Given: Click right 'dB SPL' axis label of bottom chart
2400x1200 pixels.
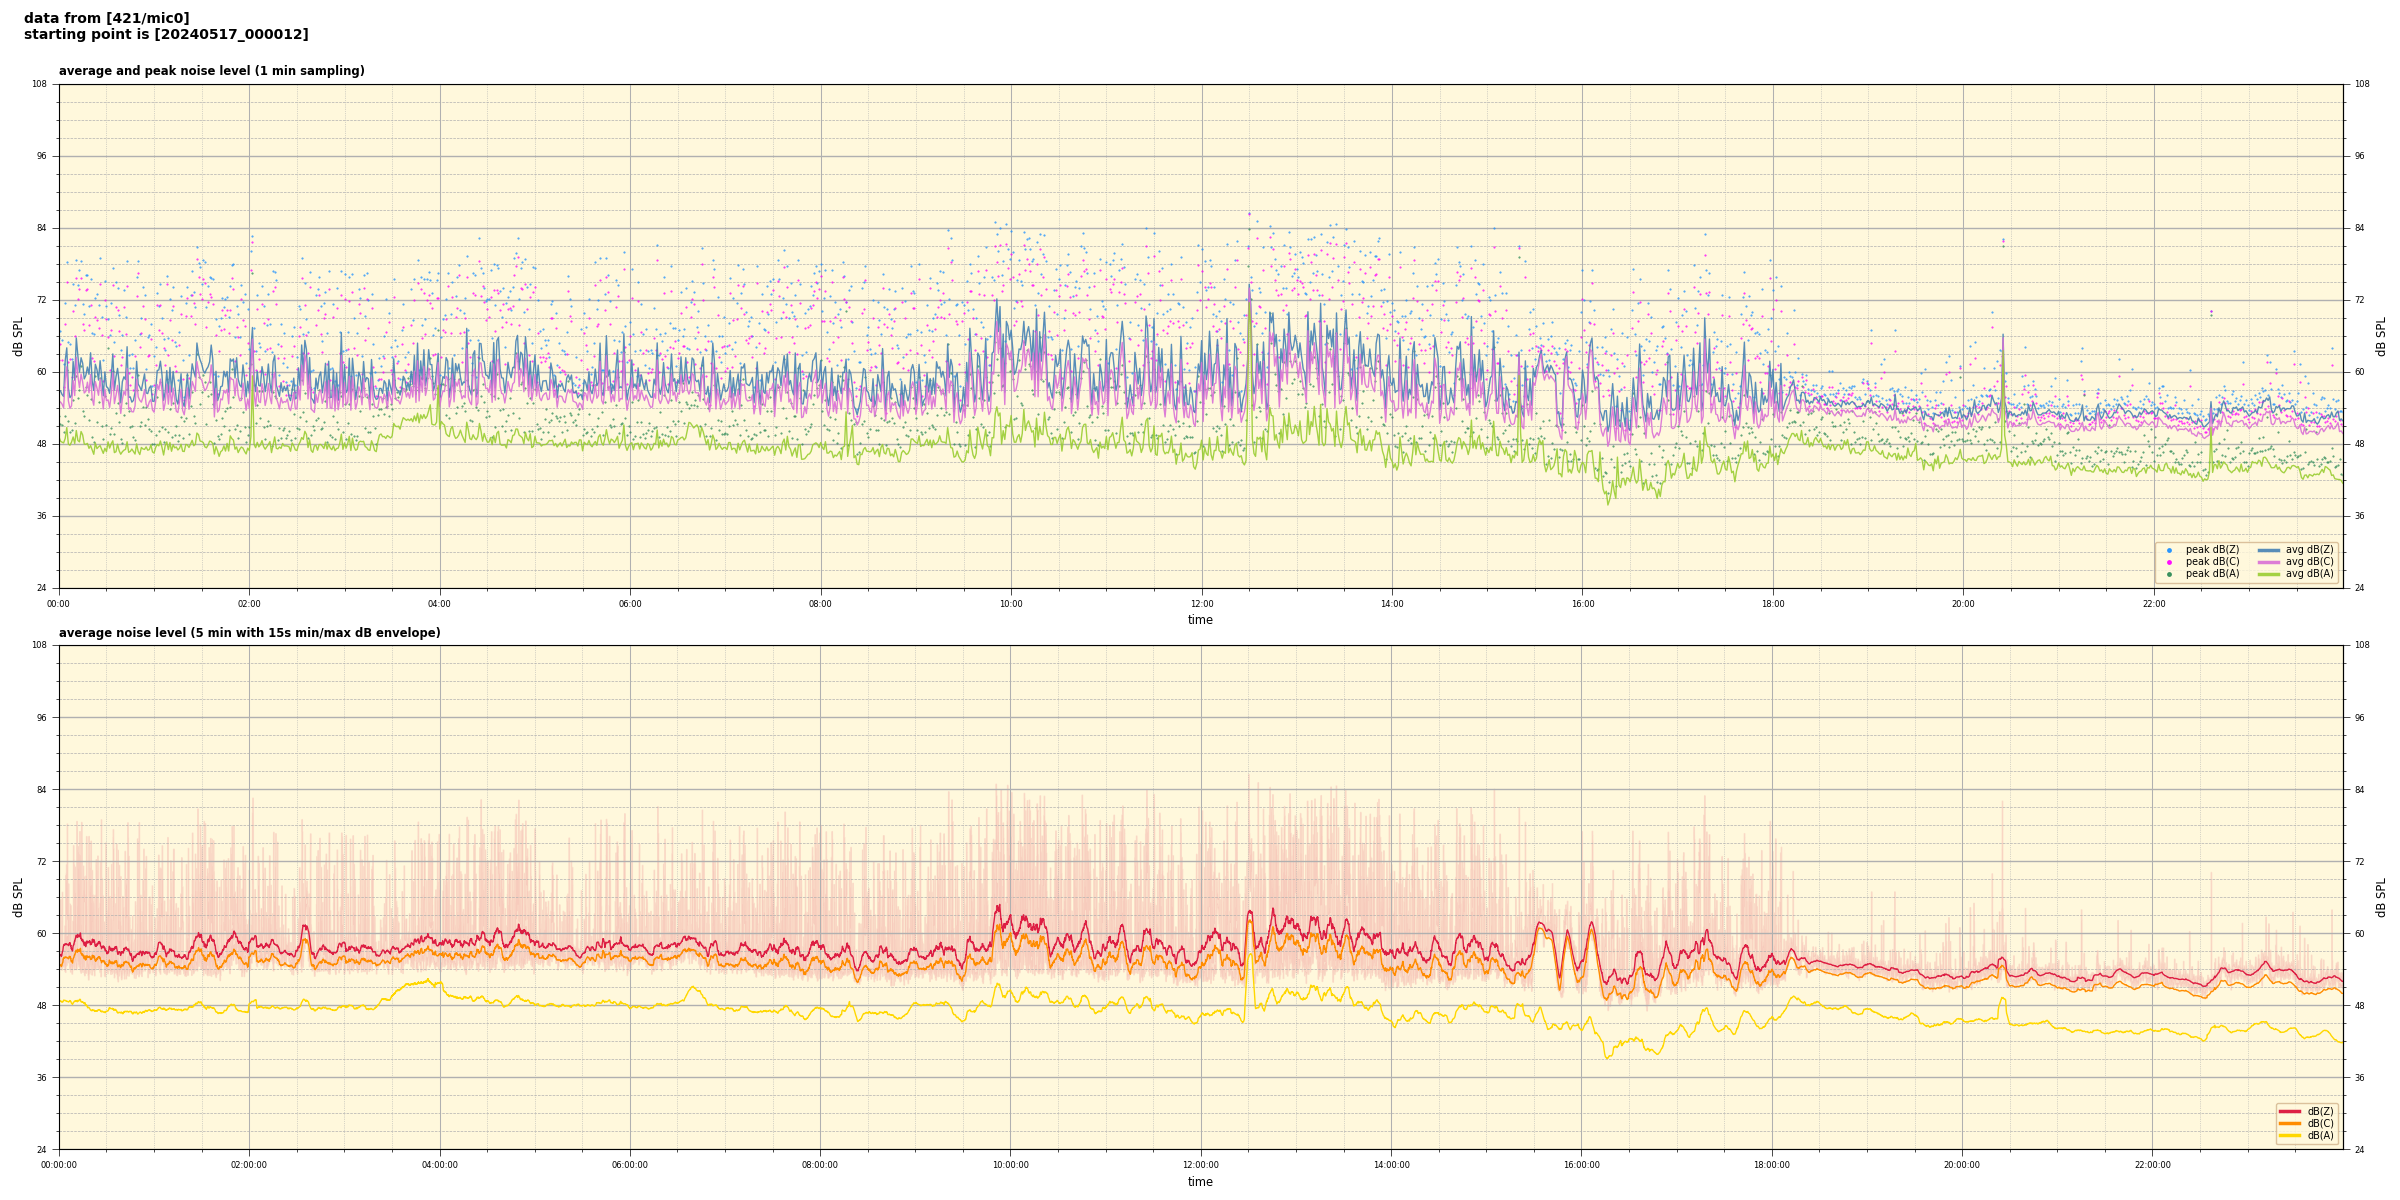Looking at the screenshot, I should click(x=2381, y=897).
